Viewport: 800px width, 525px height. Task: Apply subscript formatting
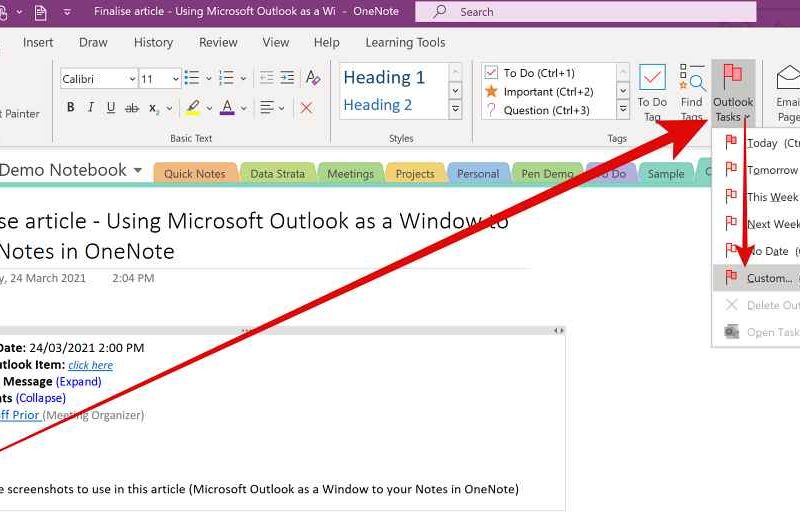(x=154, y=108)
